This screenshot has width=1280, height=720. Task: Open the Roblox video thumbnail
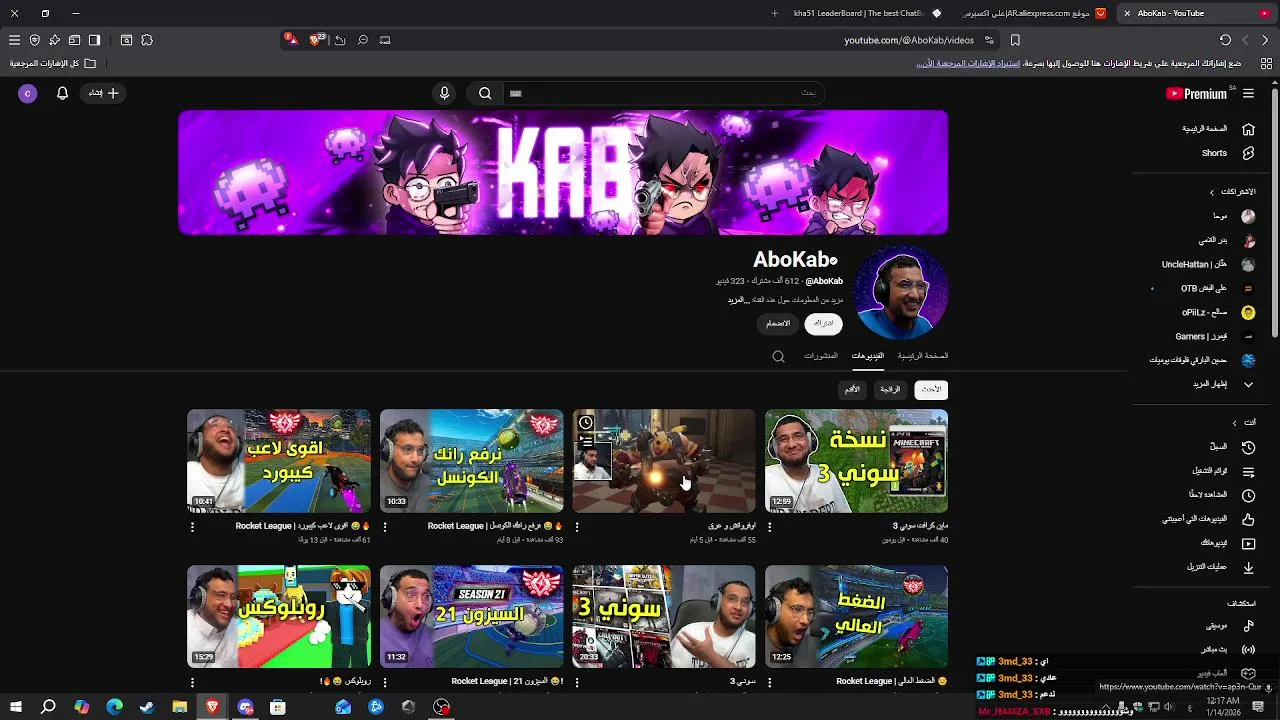coord(279,616)
